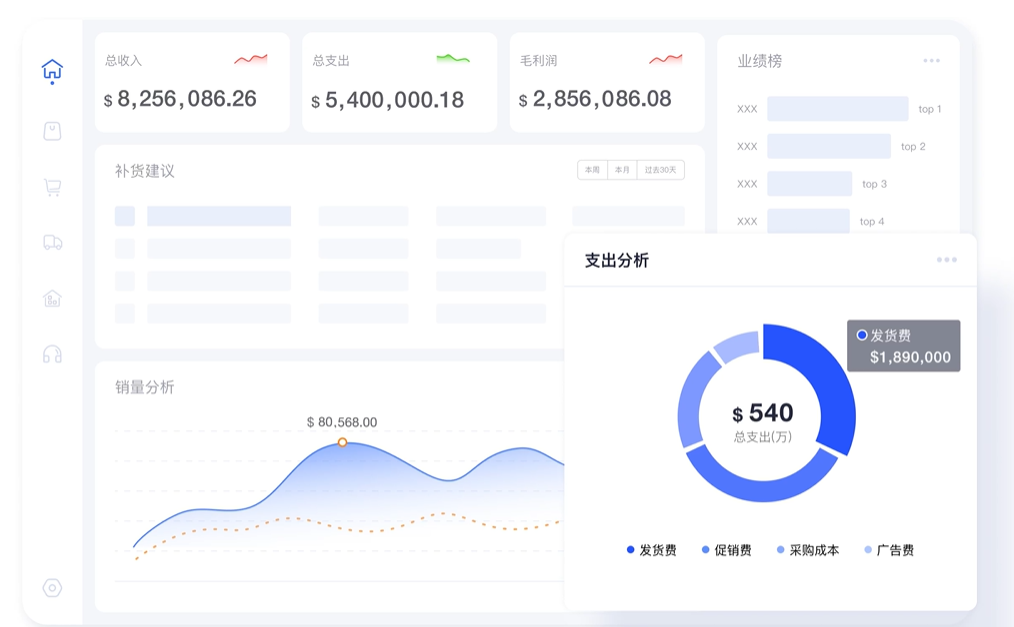Select the 过去30天 tab in 补货建议

click(660, 170)
